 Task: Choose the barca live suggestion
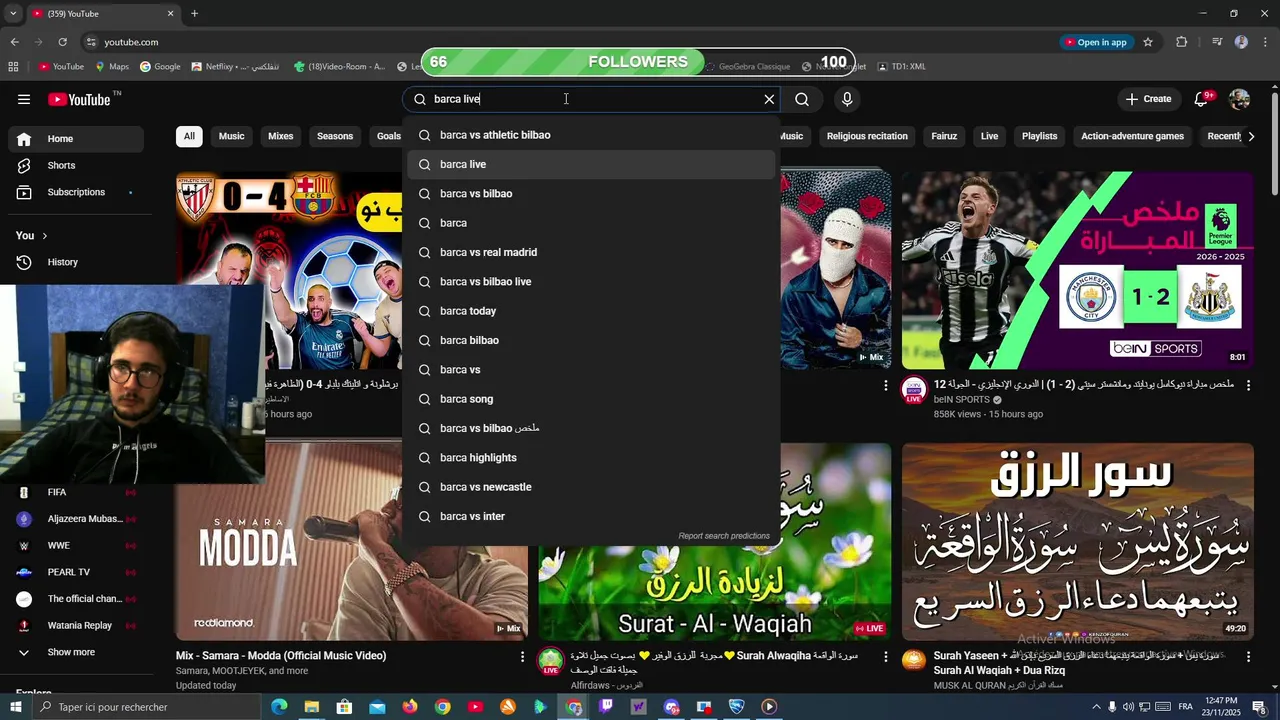pyautogui.click(x=591, y=164)
